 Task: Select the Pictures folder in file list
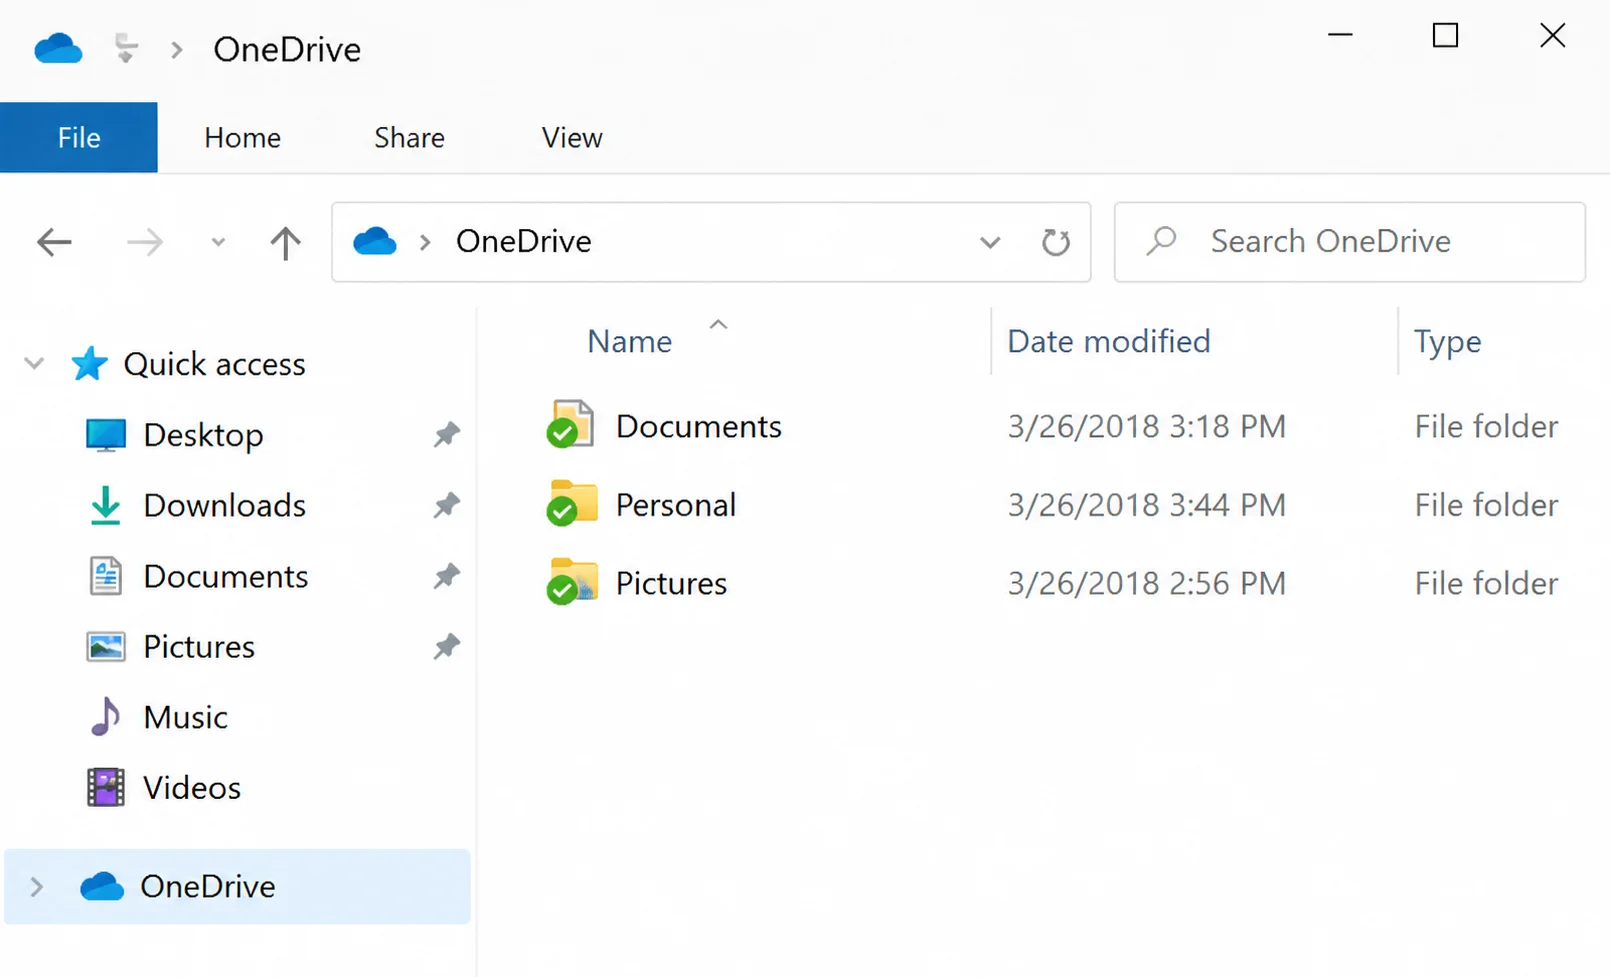(671, 584)
